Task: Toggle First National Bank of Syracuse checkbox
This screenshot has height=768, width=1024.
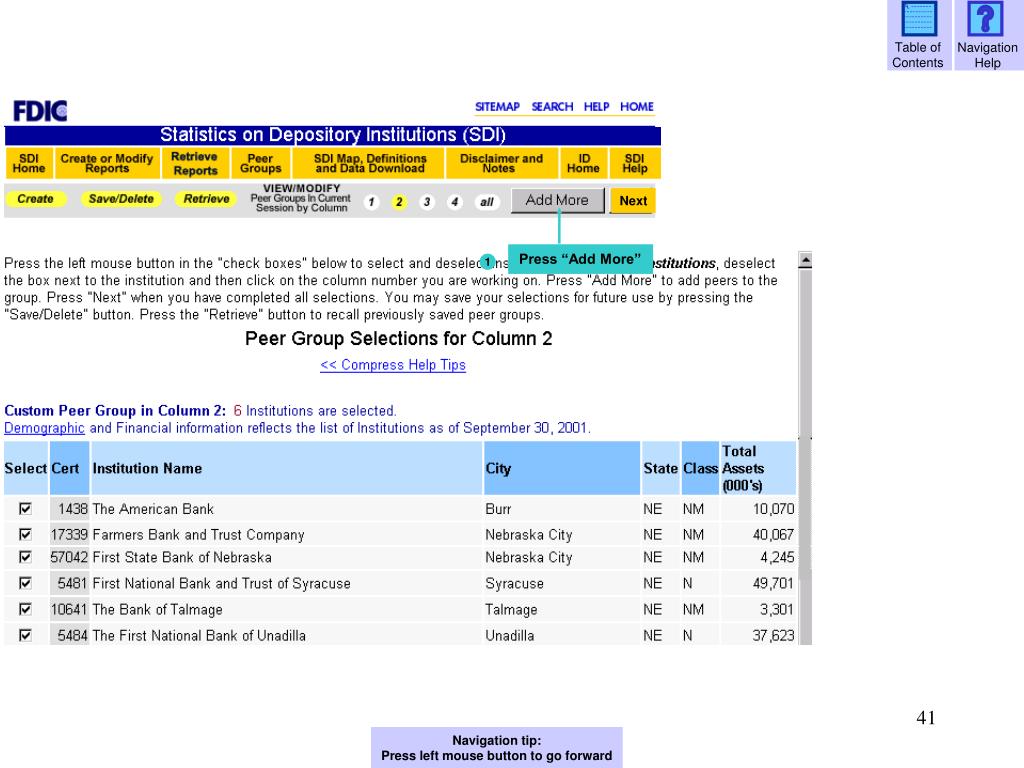Action: tap(25, 583)
